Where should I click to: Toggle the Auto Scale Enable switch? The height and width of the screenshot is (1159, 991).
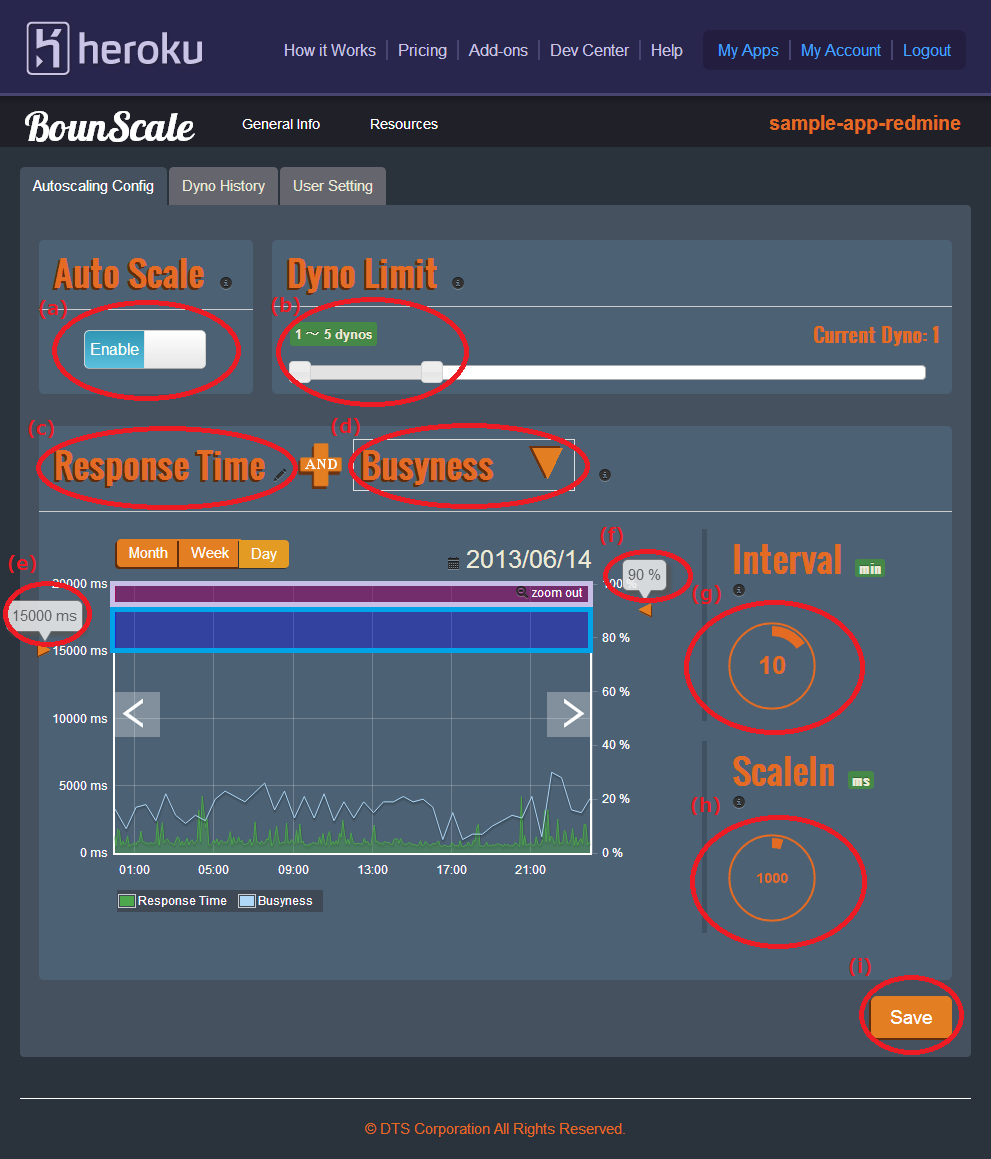[145, 349]
